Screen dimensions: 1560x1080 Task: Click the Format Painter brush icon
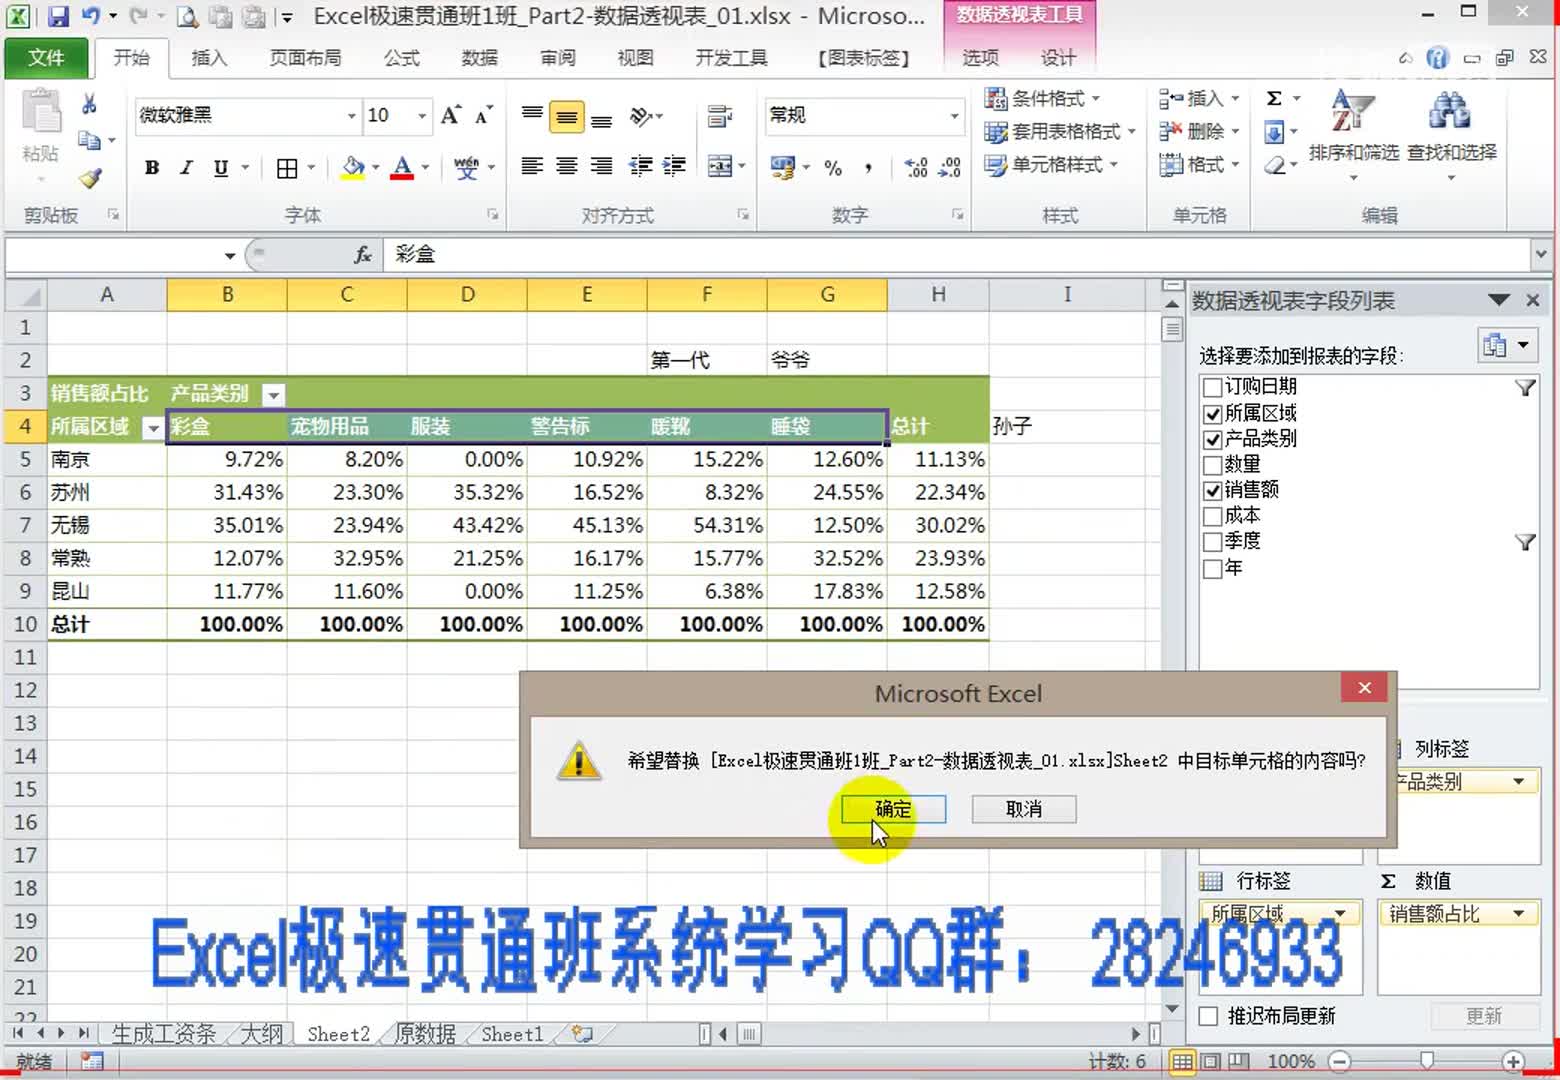pos(90,178)
